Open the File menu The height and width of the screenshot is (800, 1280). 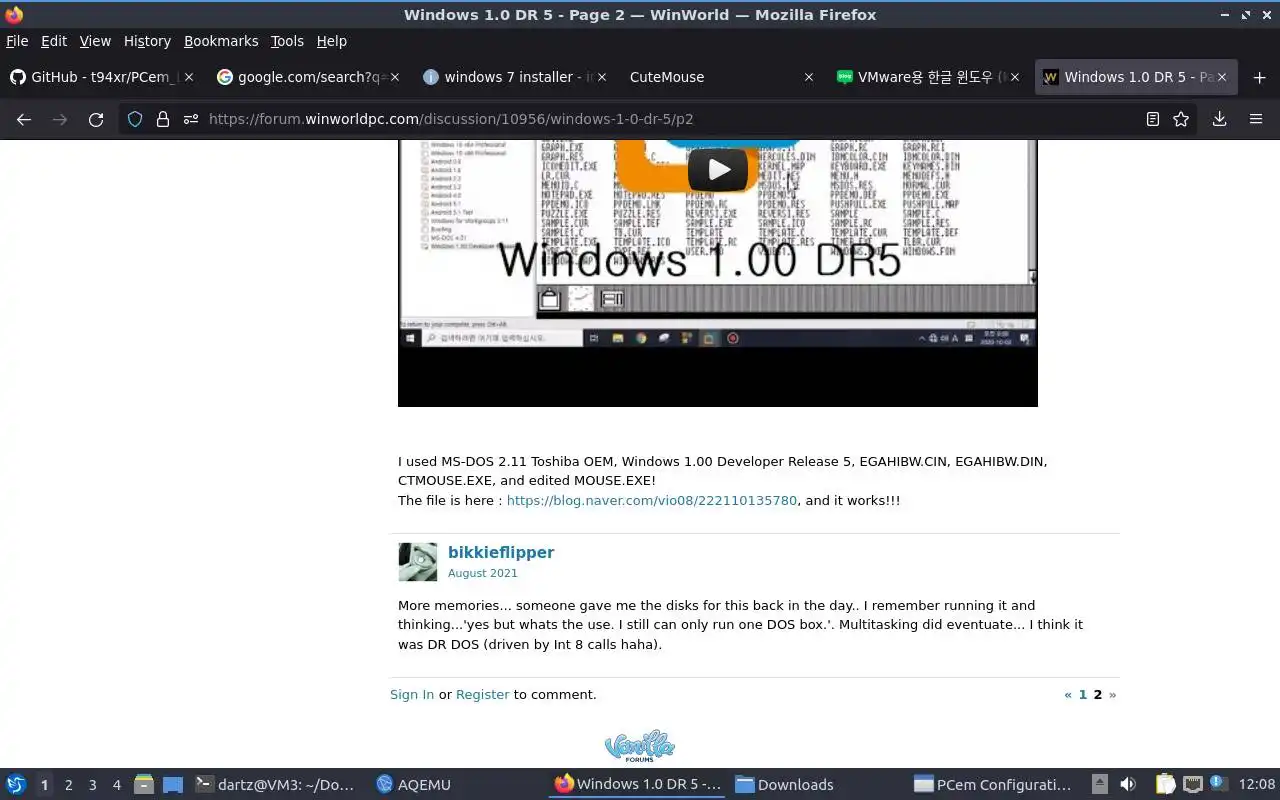click(17, 41)
